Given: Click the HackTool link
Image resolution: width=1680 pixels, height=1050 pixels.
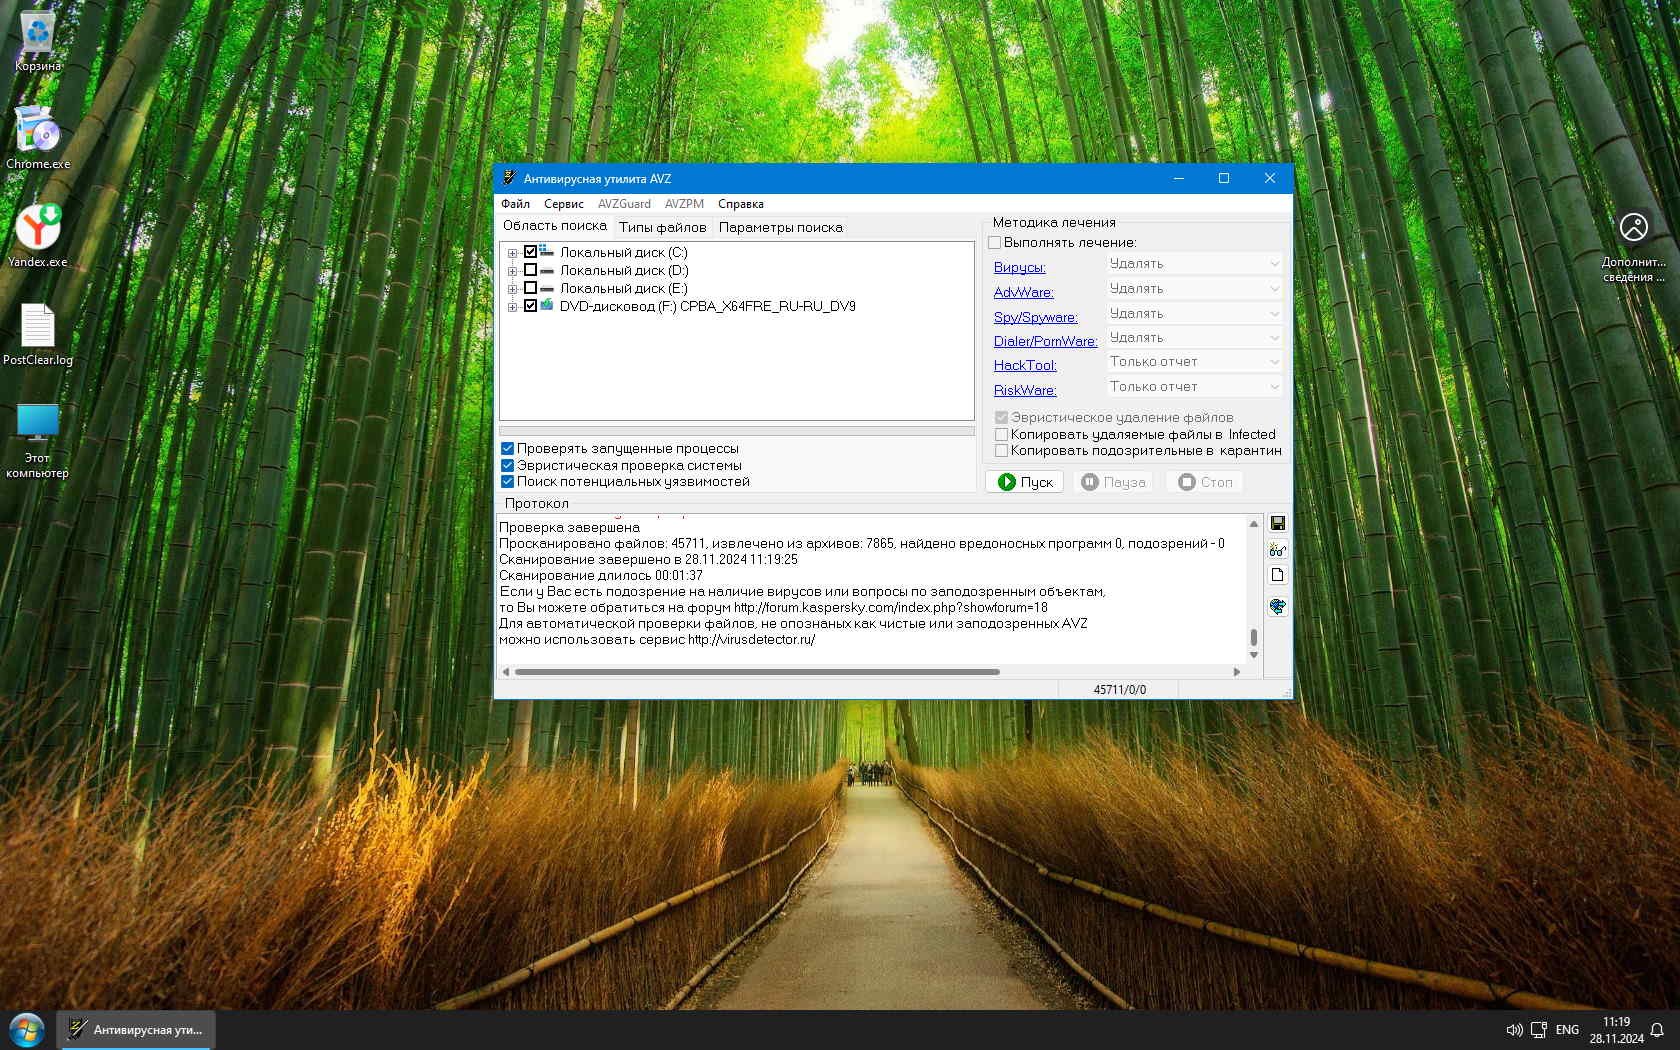Looking at the screenshot, I should click(1025, 365).
